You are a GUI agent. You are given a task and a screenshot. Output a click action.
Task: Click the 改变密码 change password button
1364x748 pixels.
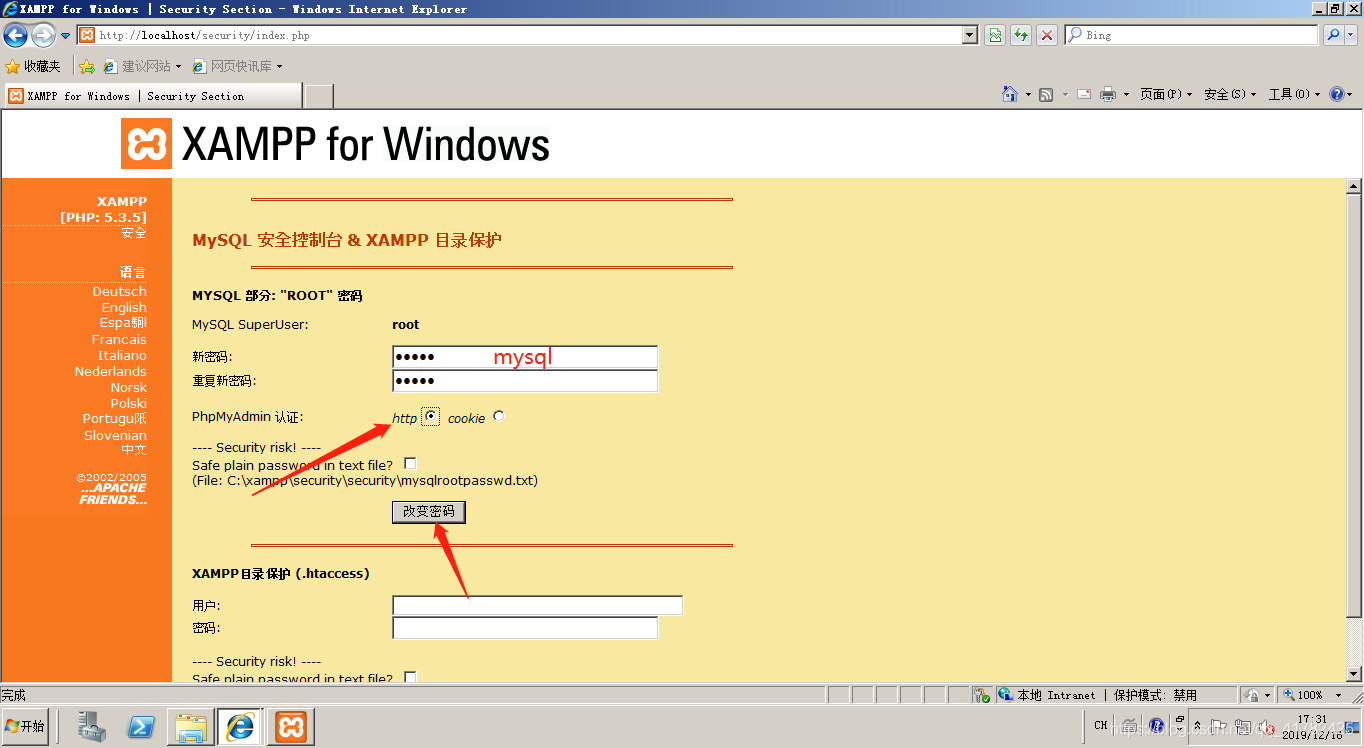coord(429,511)
